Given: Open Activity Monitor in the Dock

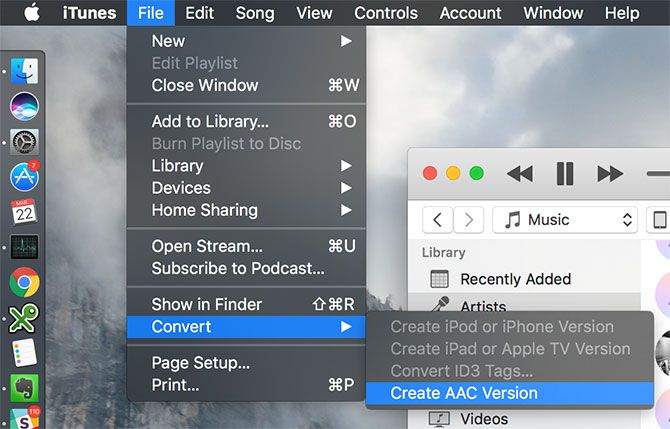Looking at the screenshot, I should pyautogui.click(x=24, y=247).
